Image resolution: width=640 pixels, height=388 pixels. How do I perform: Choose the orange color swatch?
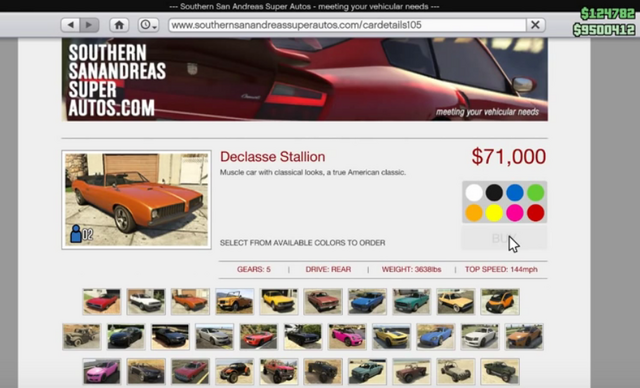[x=474, y=213]
